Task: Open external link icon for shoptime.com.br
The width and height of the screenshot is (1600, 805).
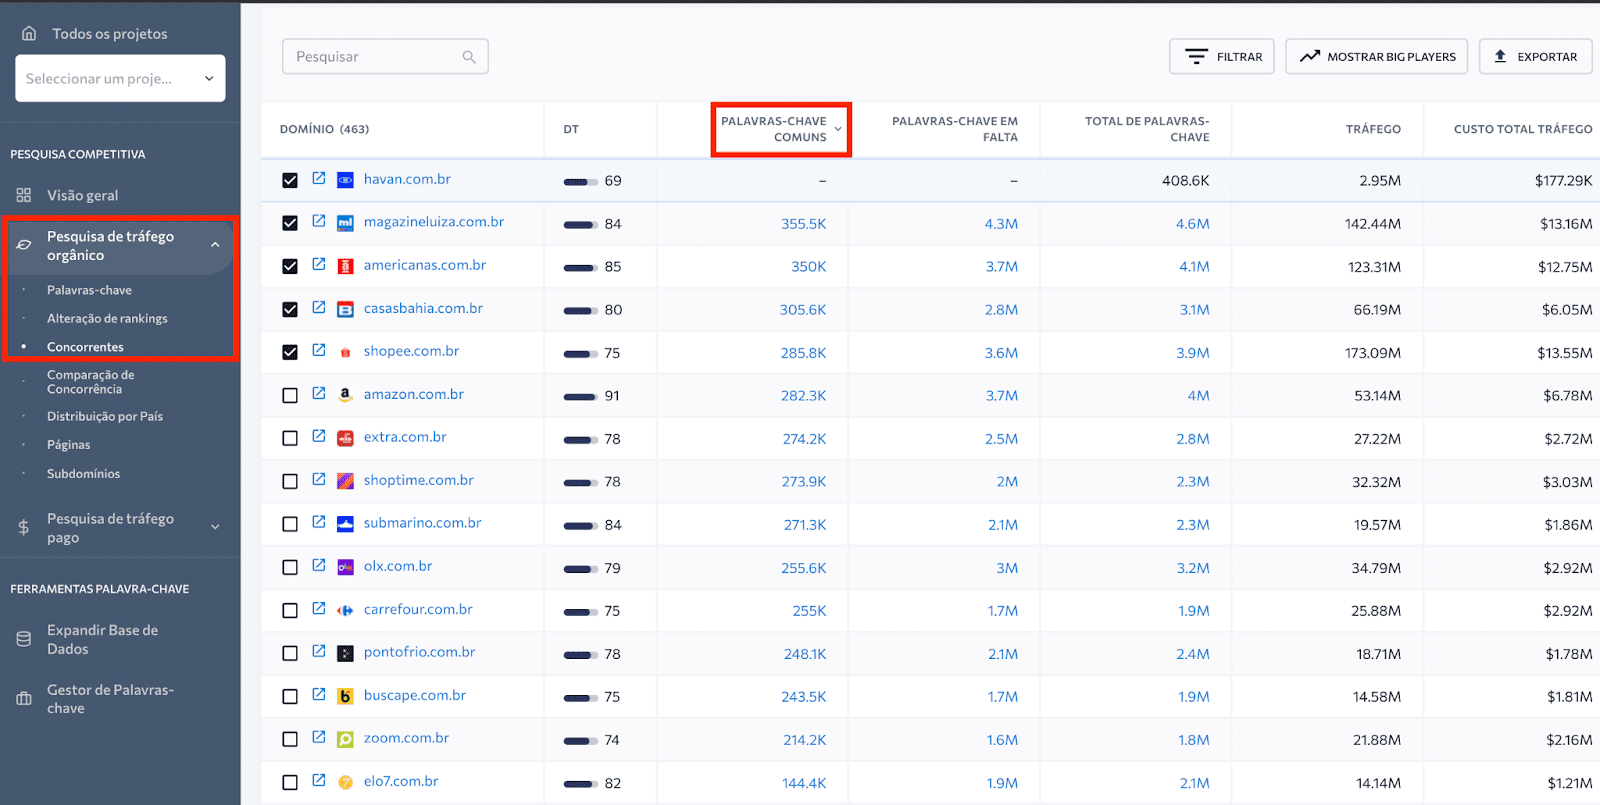Action: coord(319,479)
